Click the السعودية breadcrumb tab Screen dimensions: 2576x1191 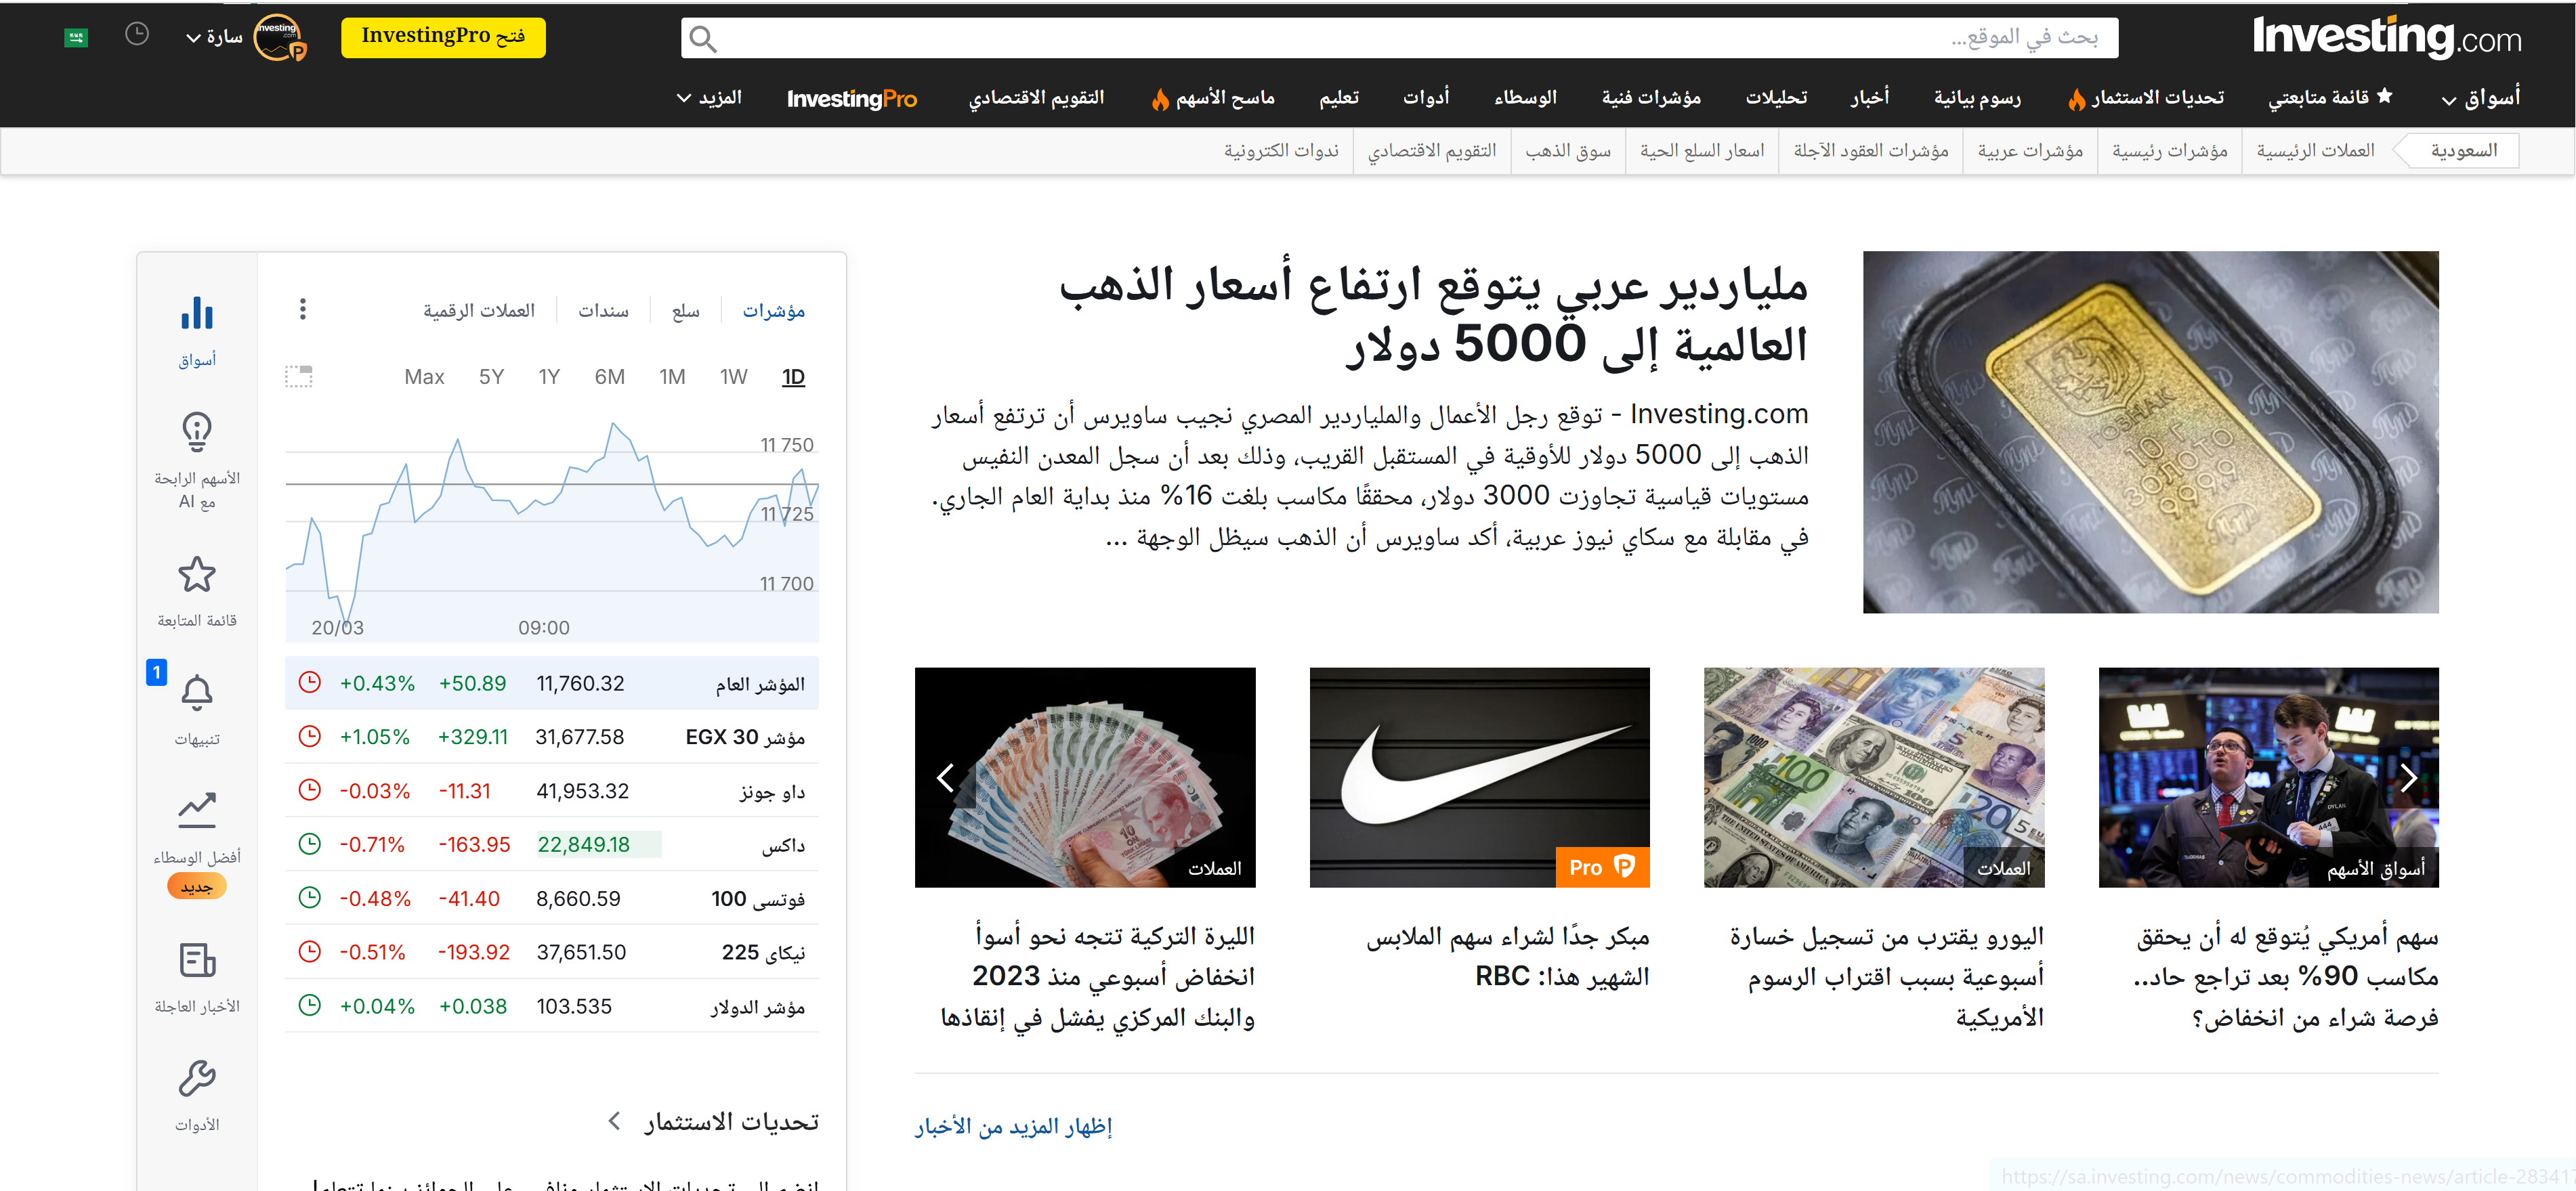(2464, 151)
